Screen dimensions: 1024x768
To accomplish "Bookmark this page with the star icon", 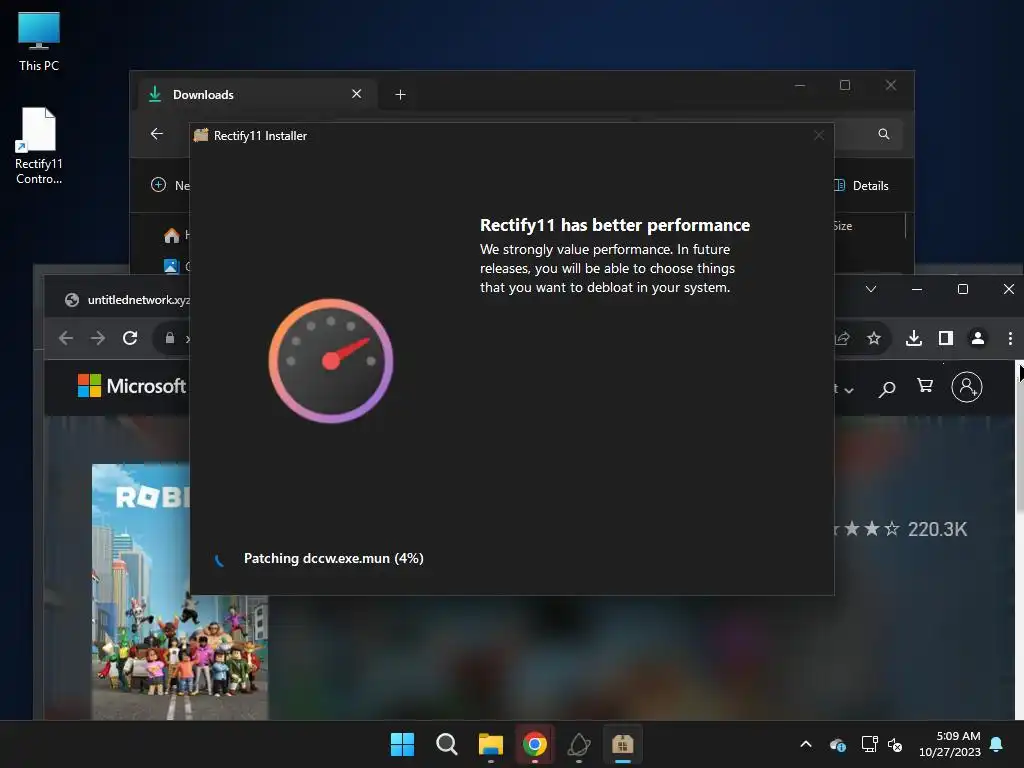I will click(x=874, y=338).
